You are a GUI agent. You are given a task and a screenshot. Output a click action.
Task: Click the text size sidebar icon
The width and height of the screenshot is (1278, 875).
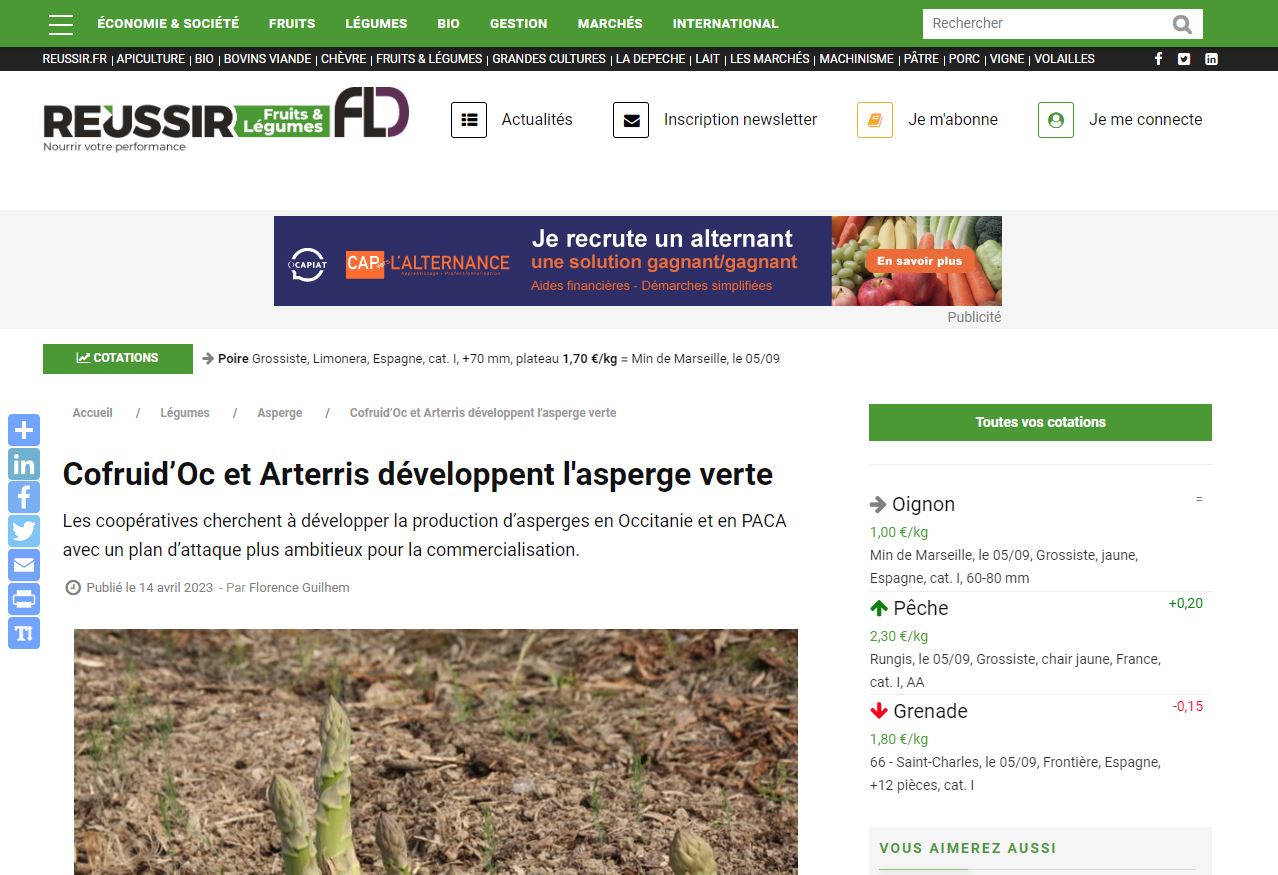(24, 633)
